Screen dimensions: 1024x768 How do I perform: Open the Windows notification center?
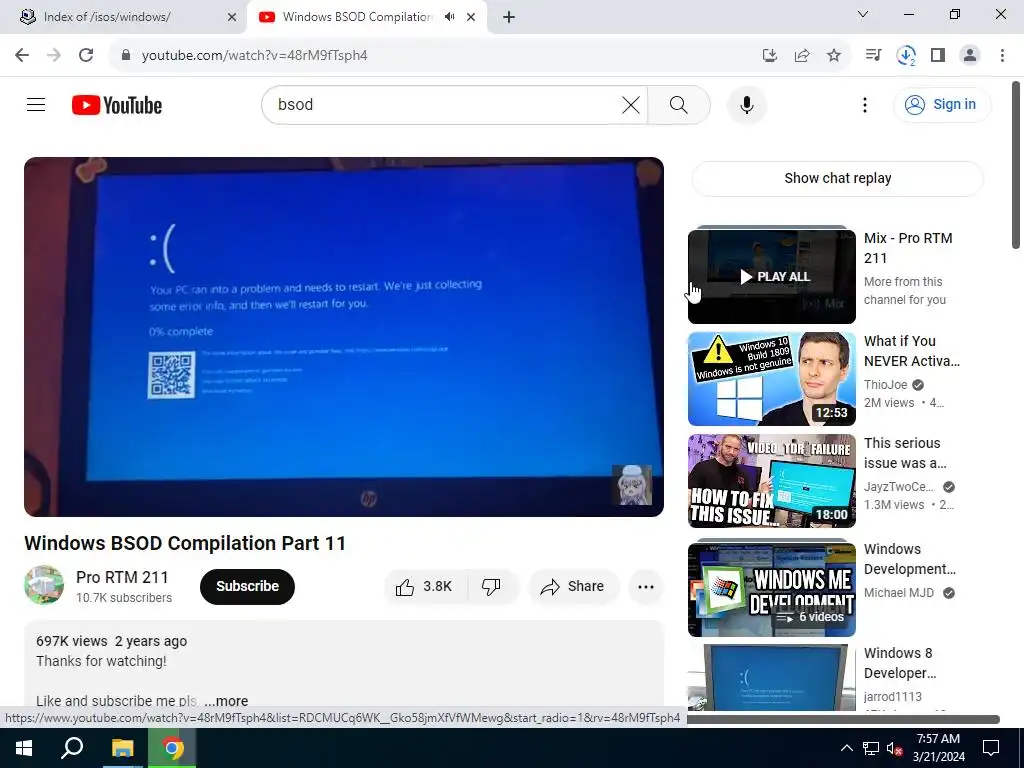[991, 748]
